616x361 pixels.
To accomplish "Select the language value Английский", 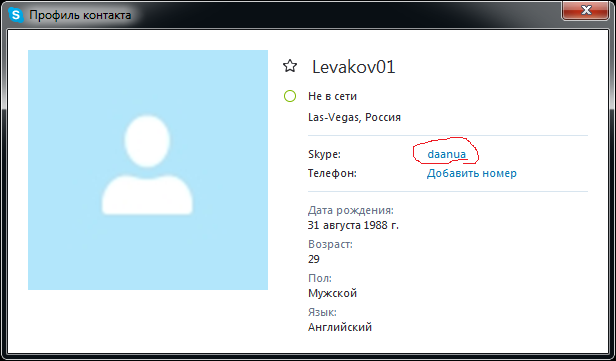I will pyautogui.click(x=340, y=327).
